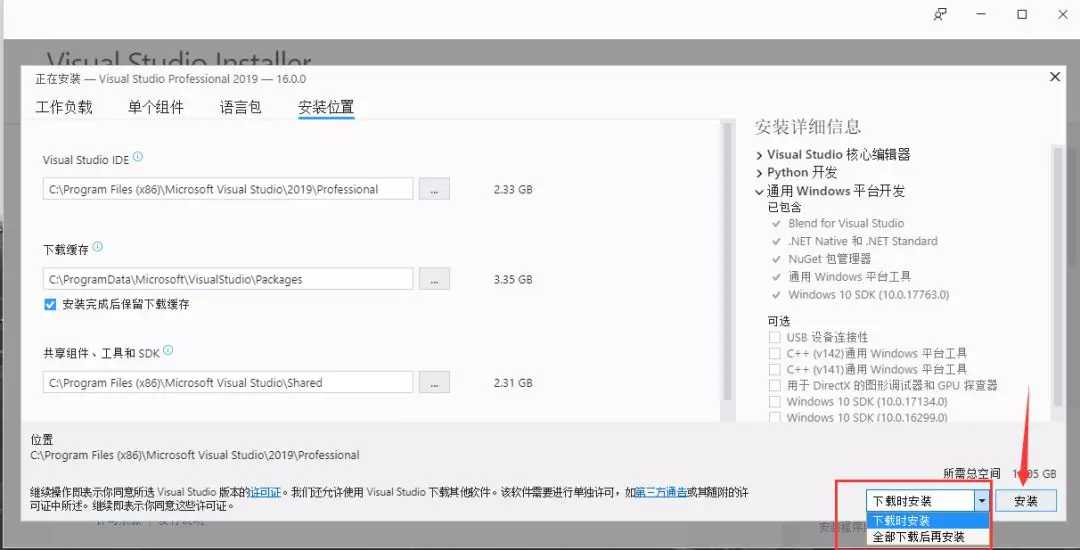Click the 安装详细信息 heading

808,127
